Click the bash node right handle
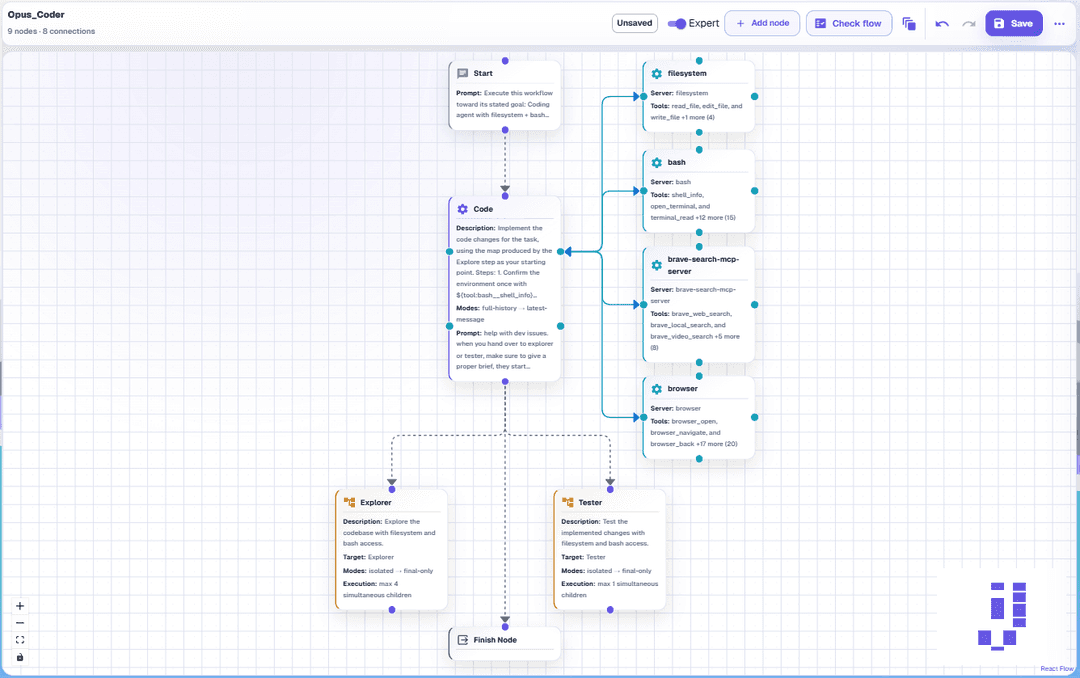Image resolution: width=1080 pixels, height=678 pixels. (754, 191)
